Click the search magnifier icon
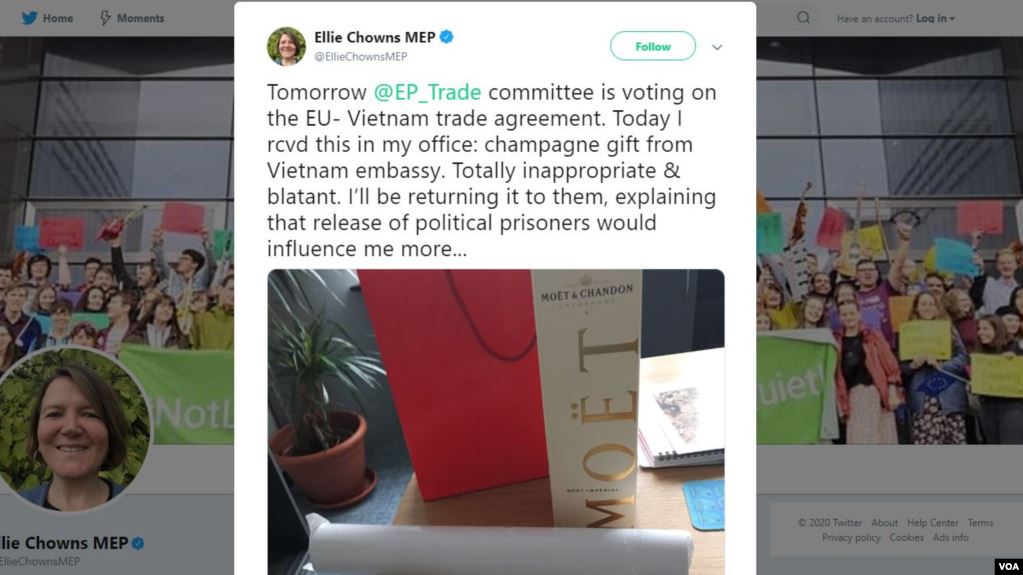1023x575 pixels. click(x=803, y=18)
